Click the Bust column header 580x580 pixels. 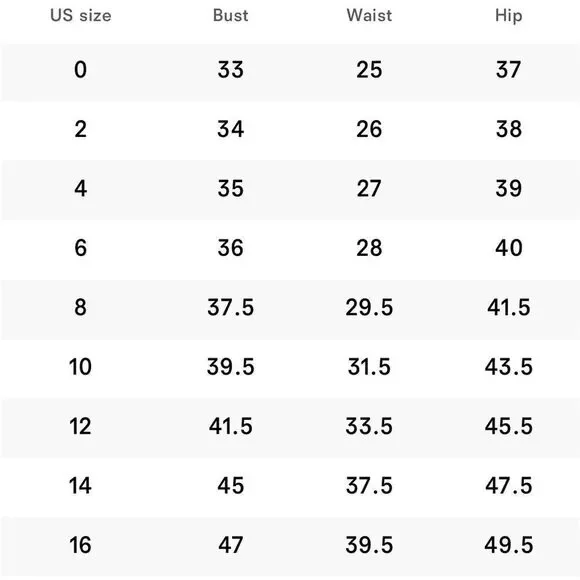coord(230,16)
